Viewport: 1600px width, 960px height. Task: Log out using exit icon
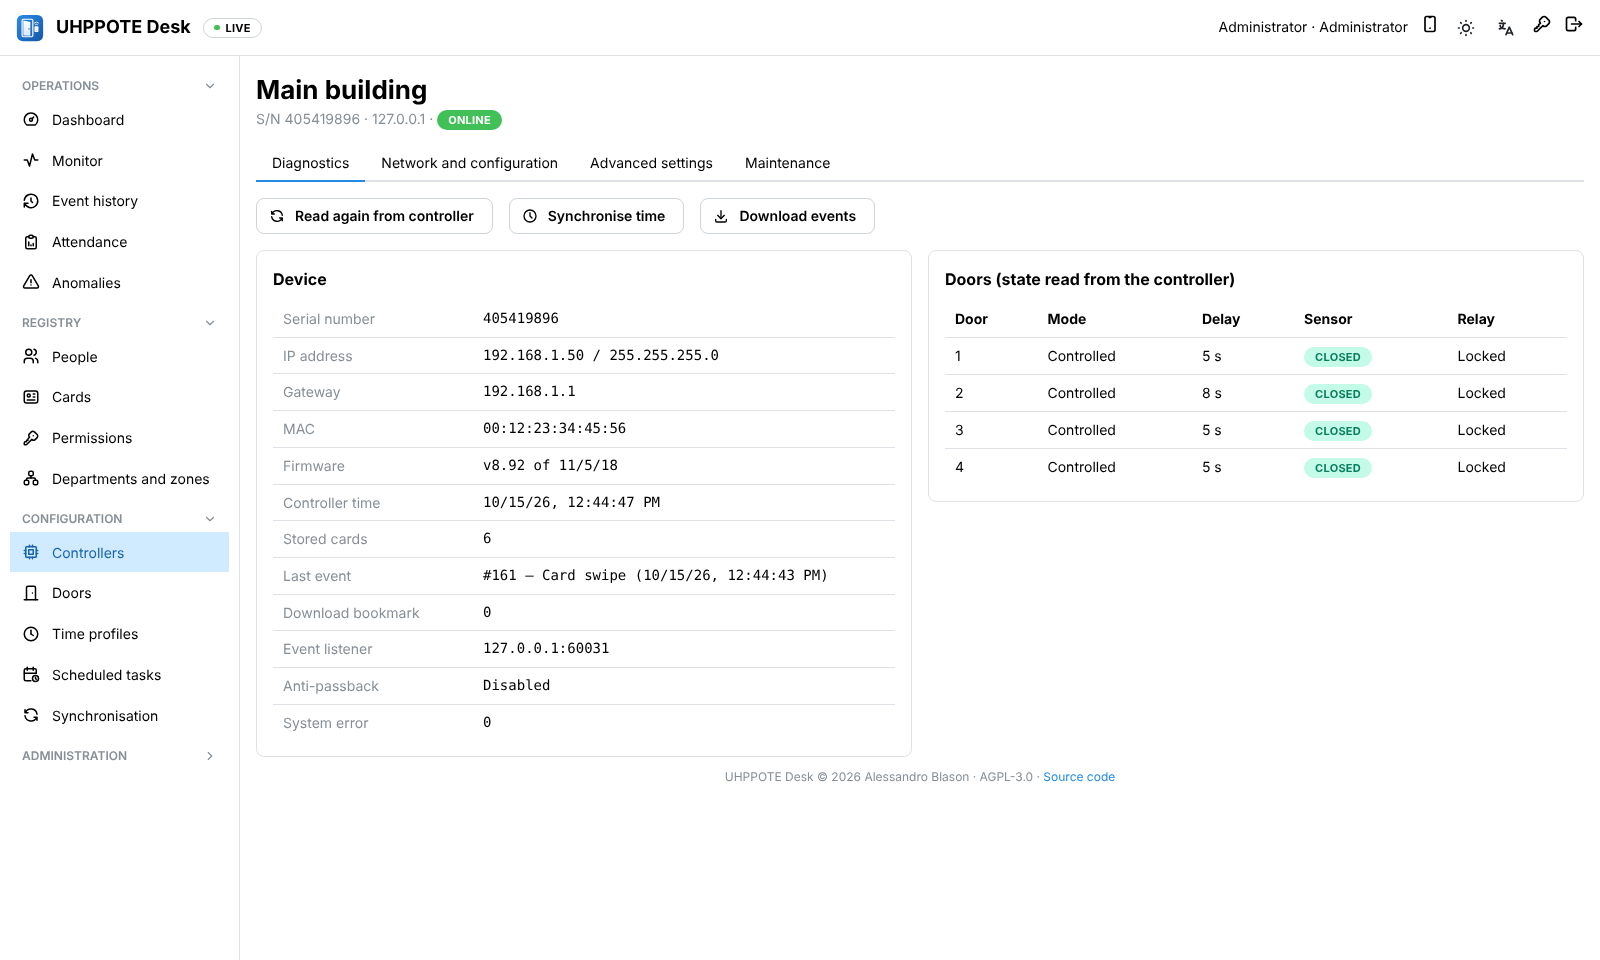coord(1574,24)
